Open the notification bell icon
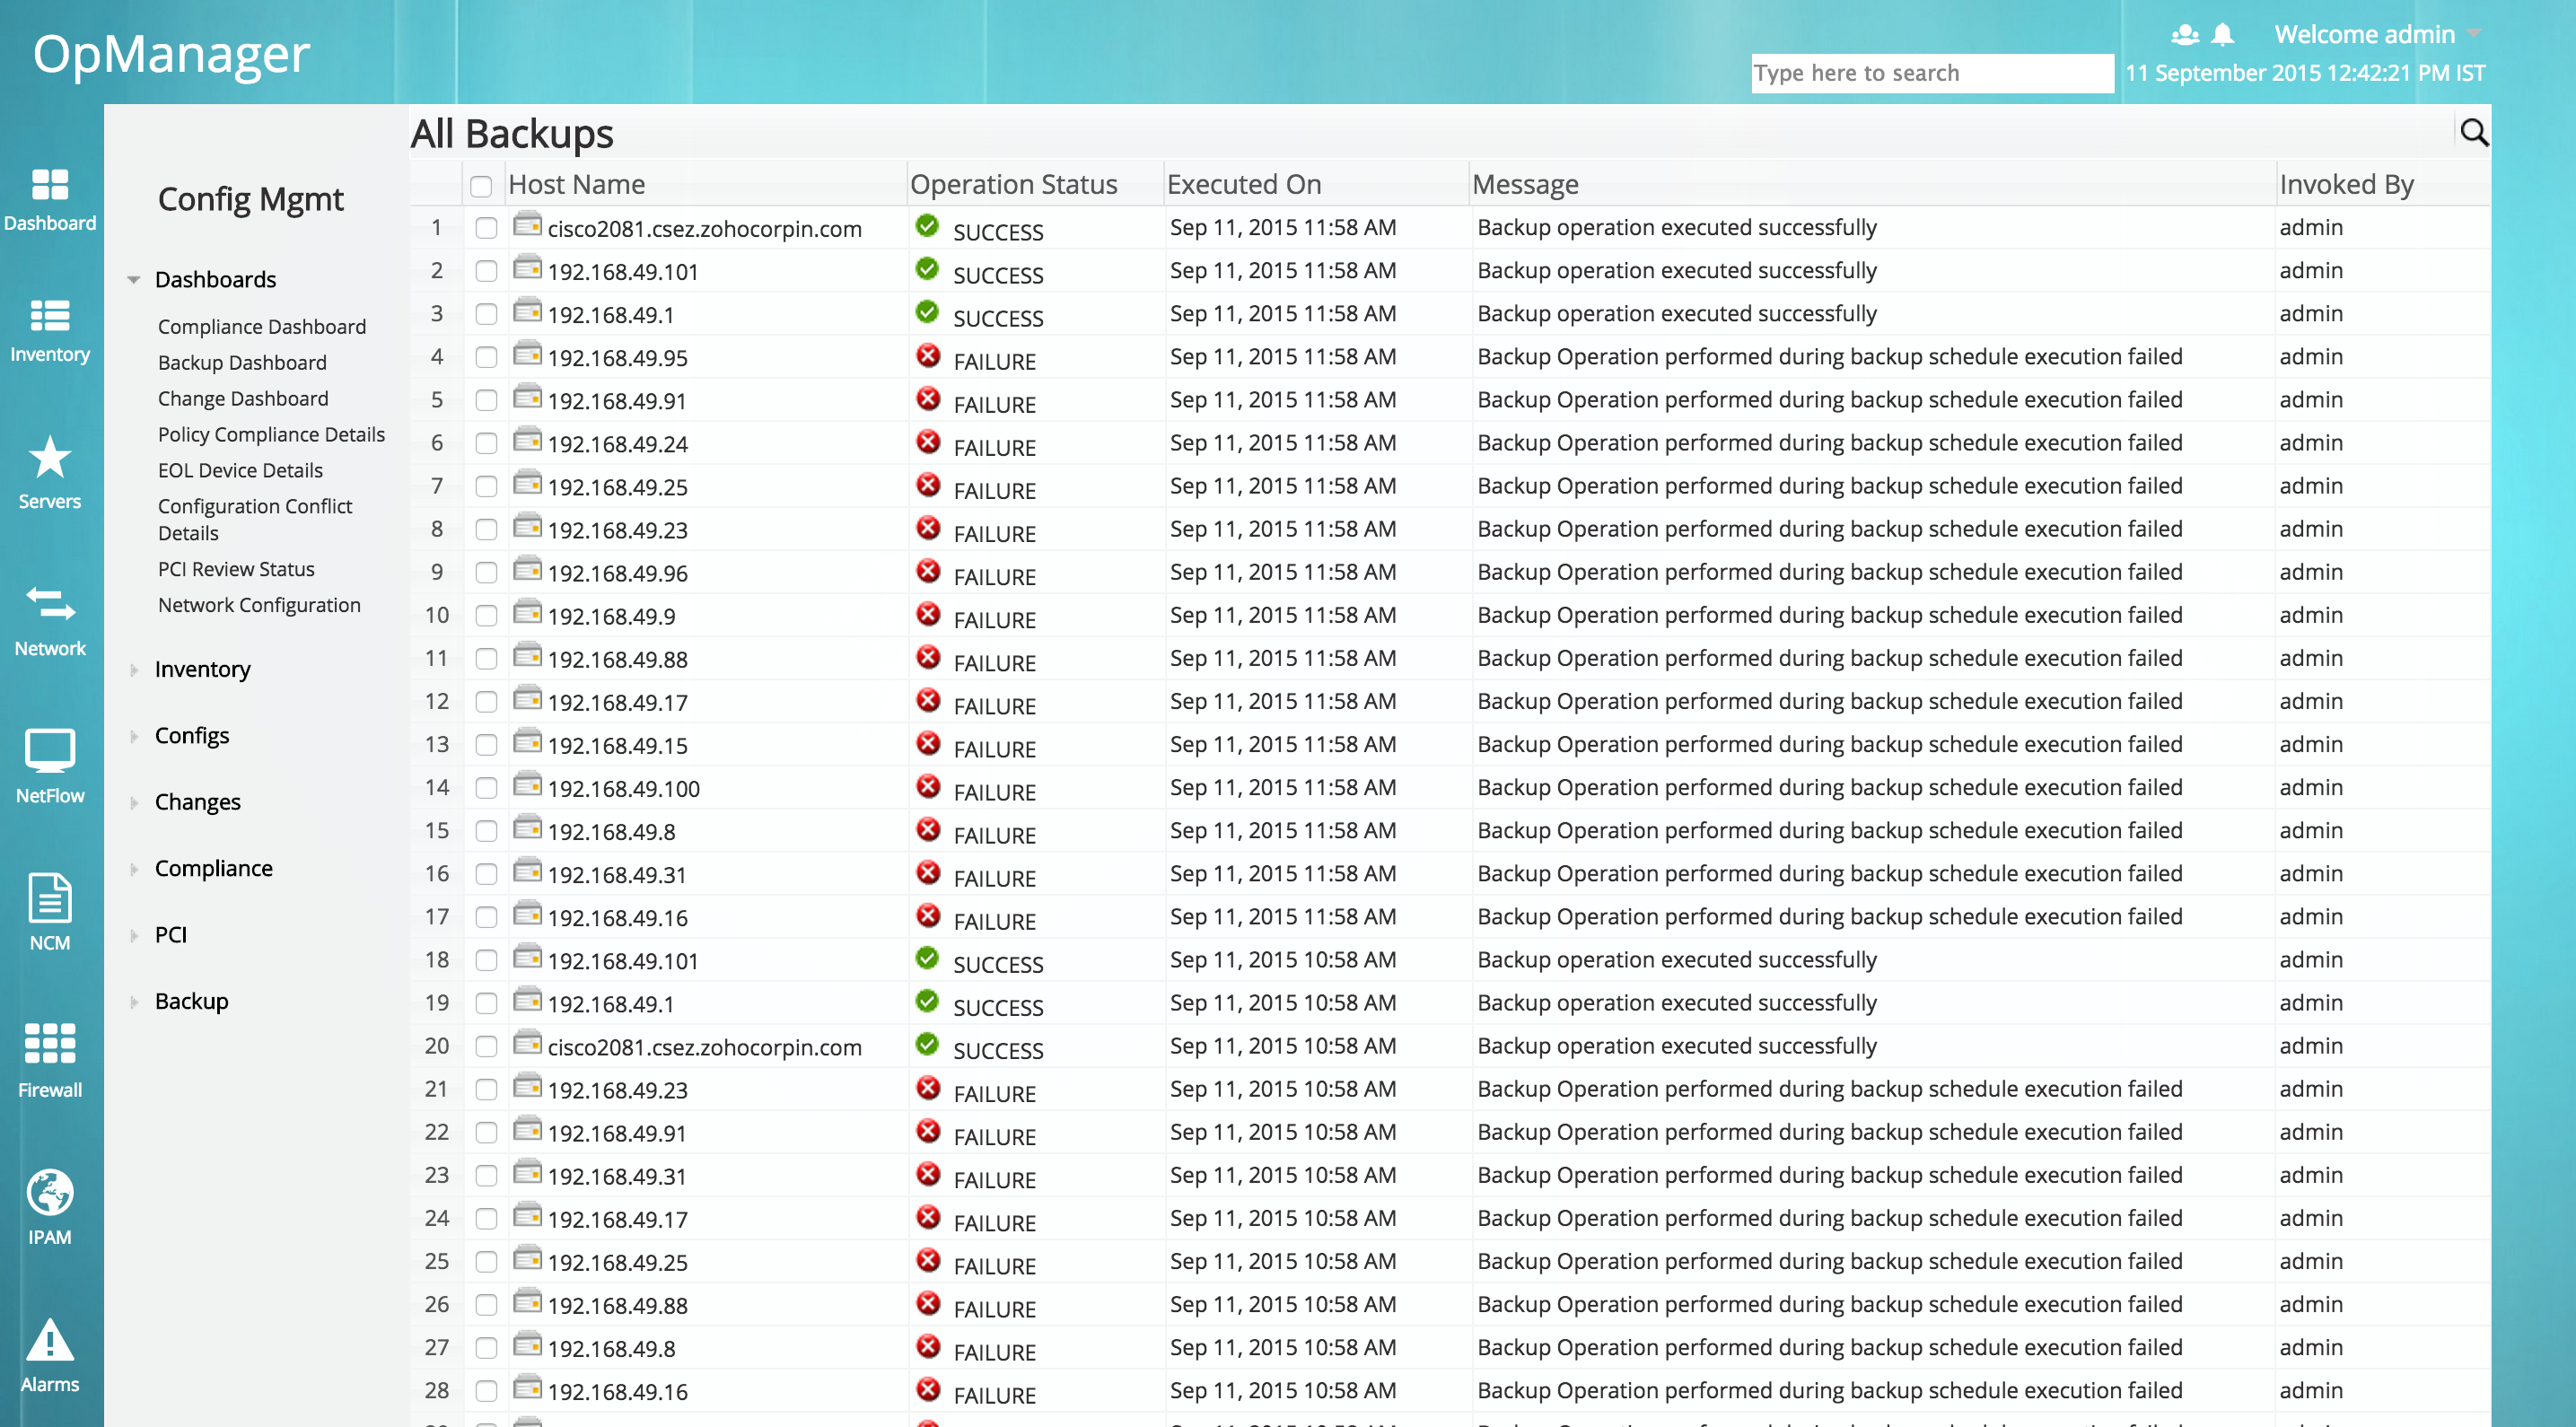The image size is (2576, 1427). point(2222,35)
